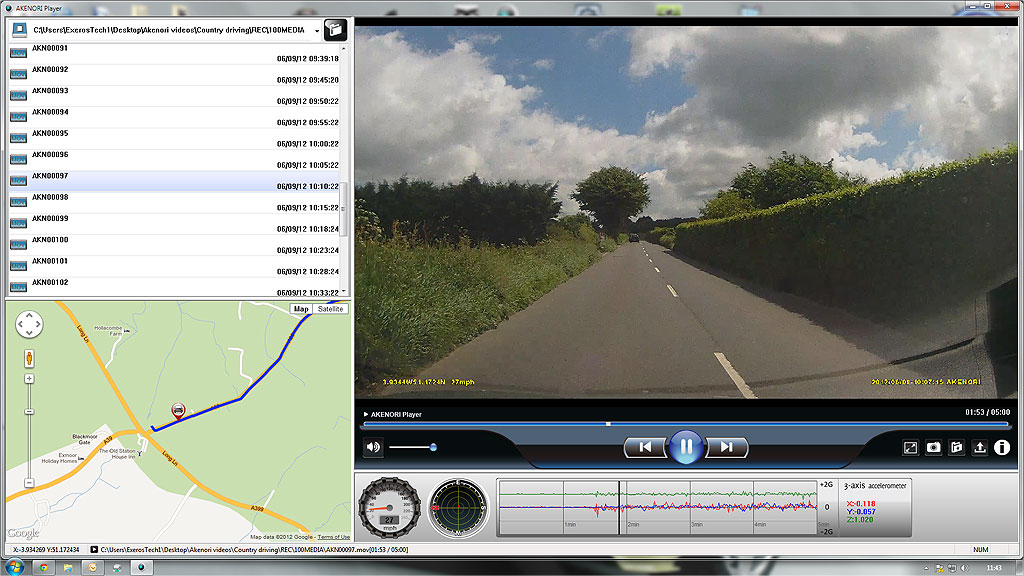Click the export/upload icon

tap(979, 447)
